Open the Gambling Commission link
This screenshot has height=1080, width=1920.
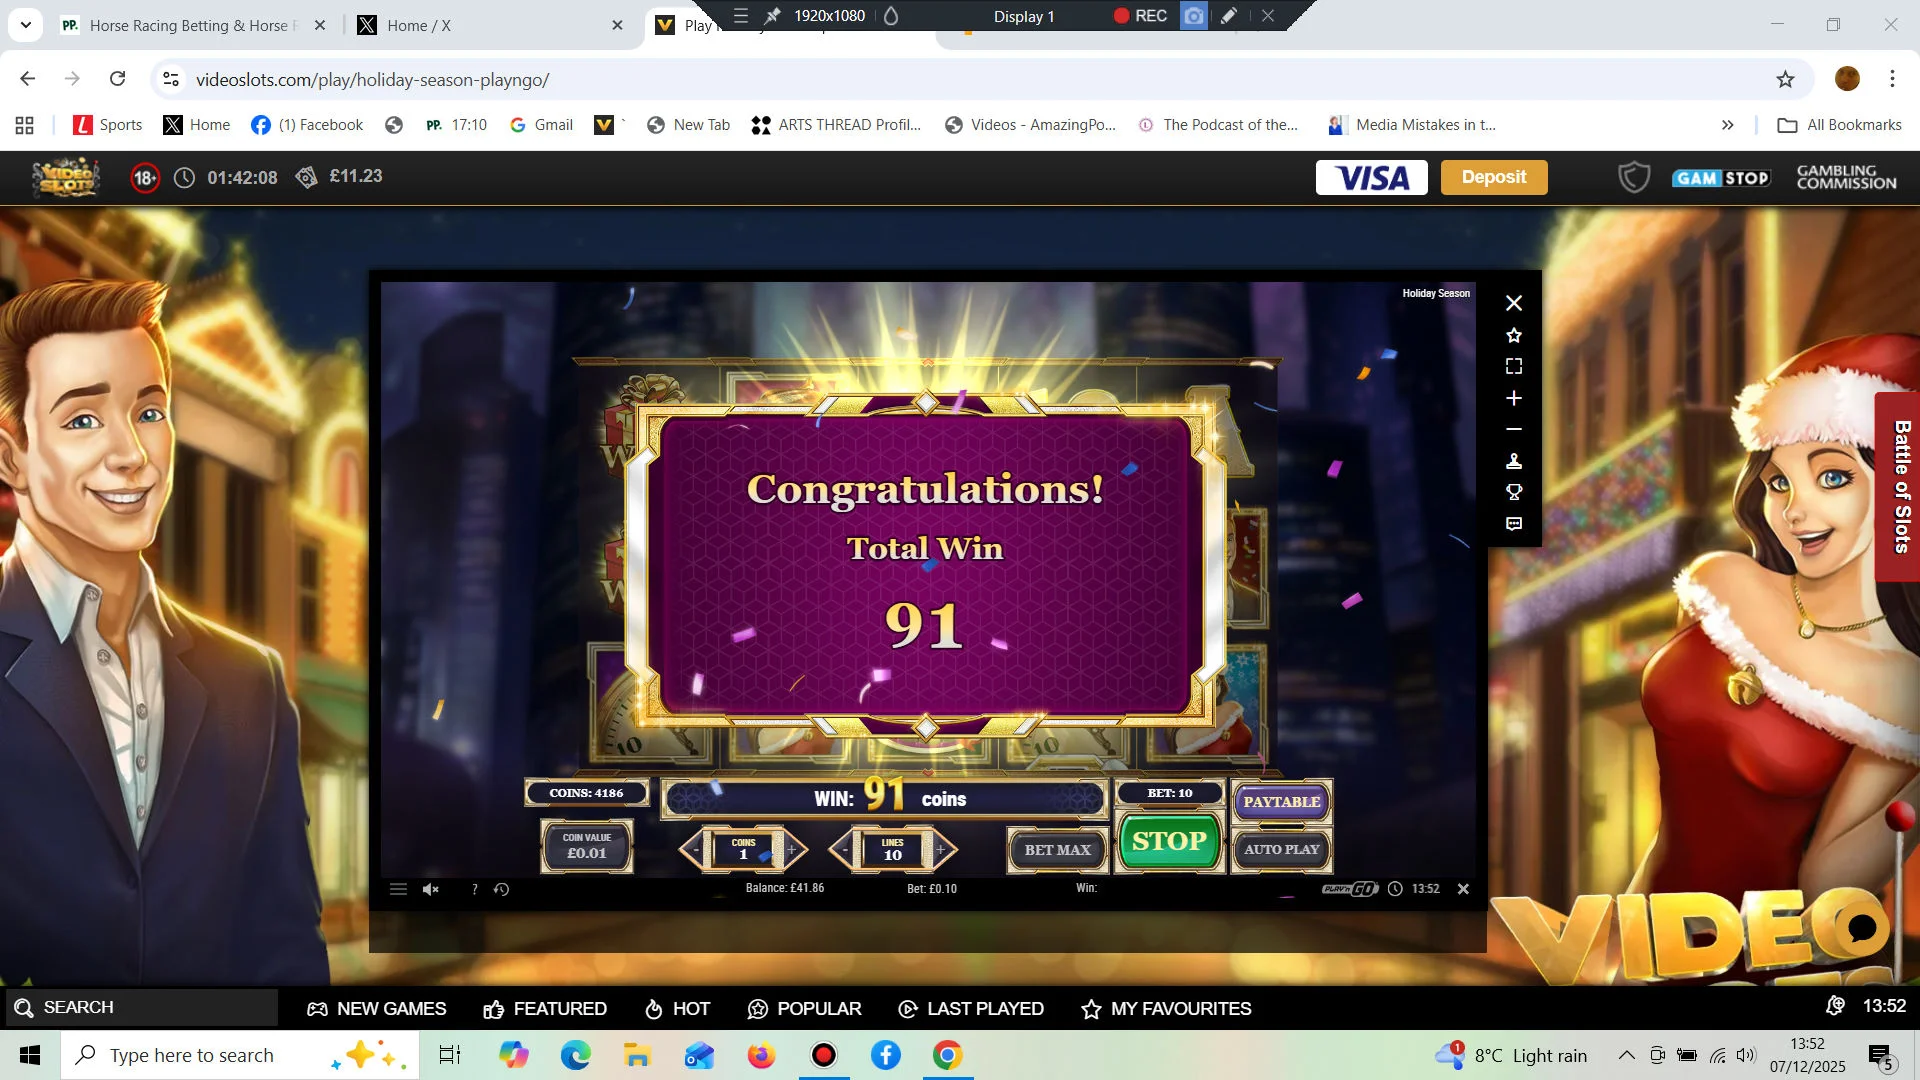[x=1846, y=177]
